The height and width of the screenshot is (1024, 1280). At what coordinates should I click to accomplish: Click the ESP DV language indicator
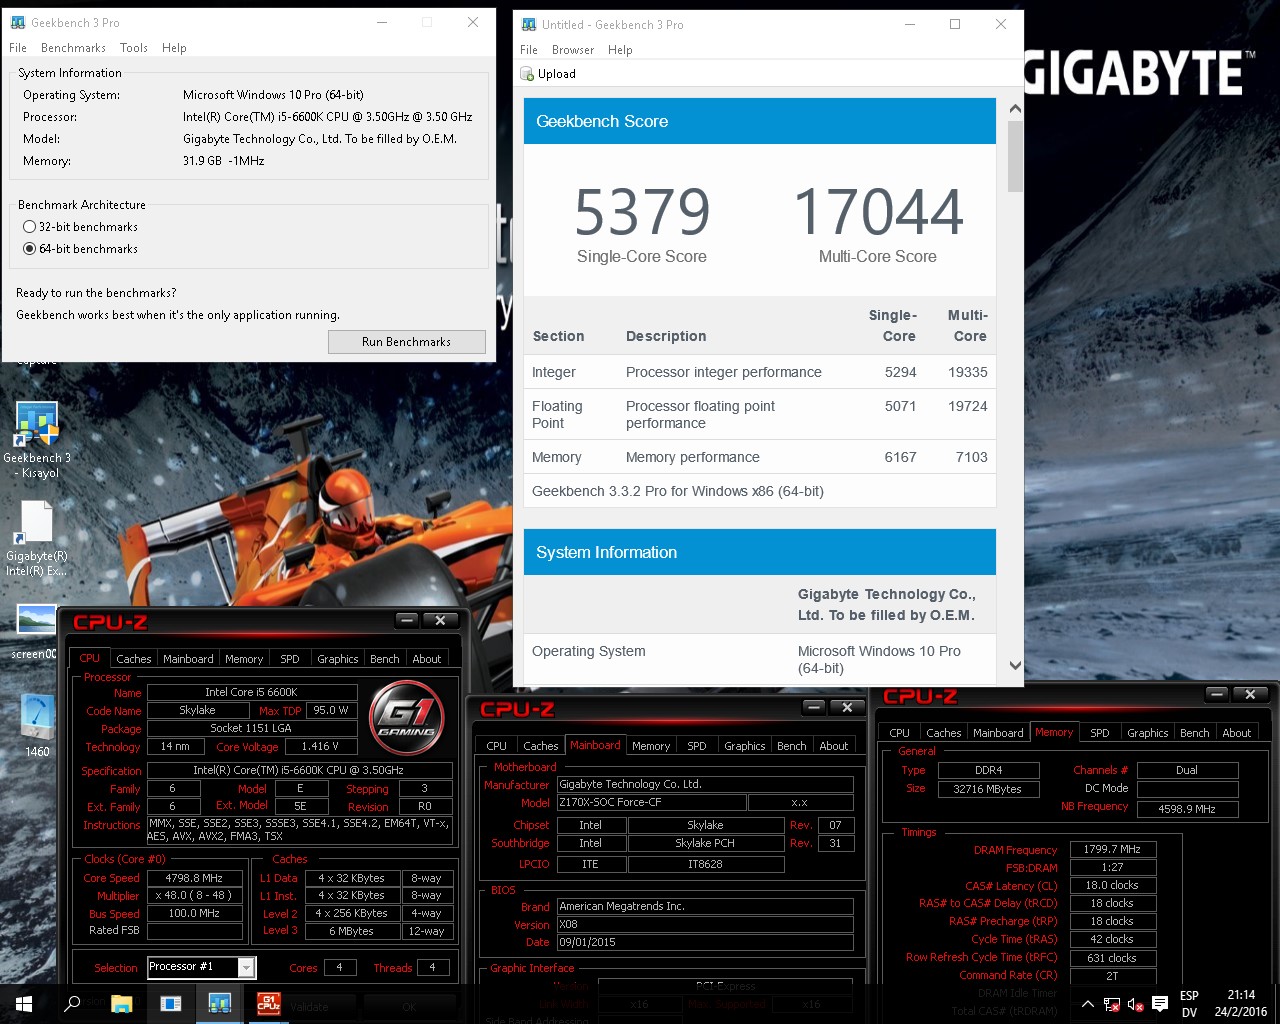(x=1189, y=1004)
